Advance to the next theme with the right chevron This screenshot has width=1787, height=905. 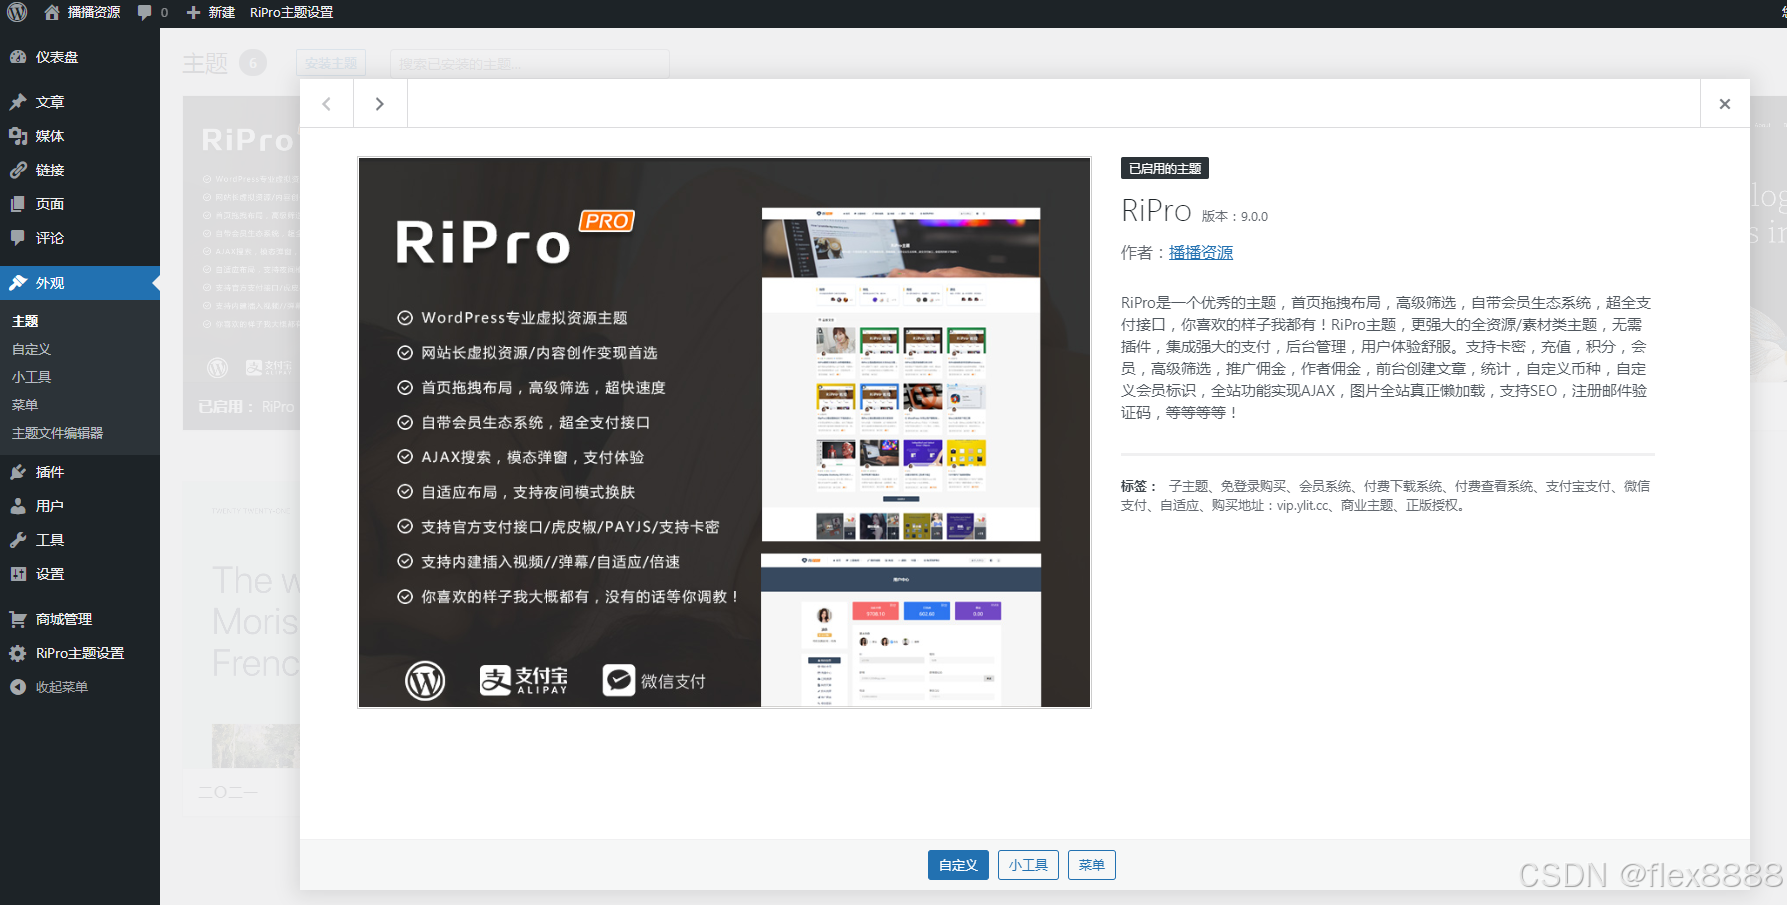(380, 103)
